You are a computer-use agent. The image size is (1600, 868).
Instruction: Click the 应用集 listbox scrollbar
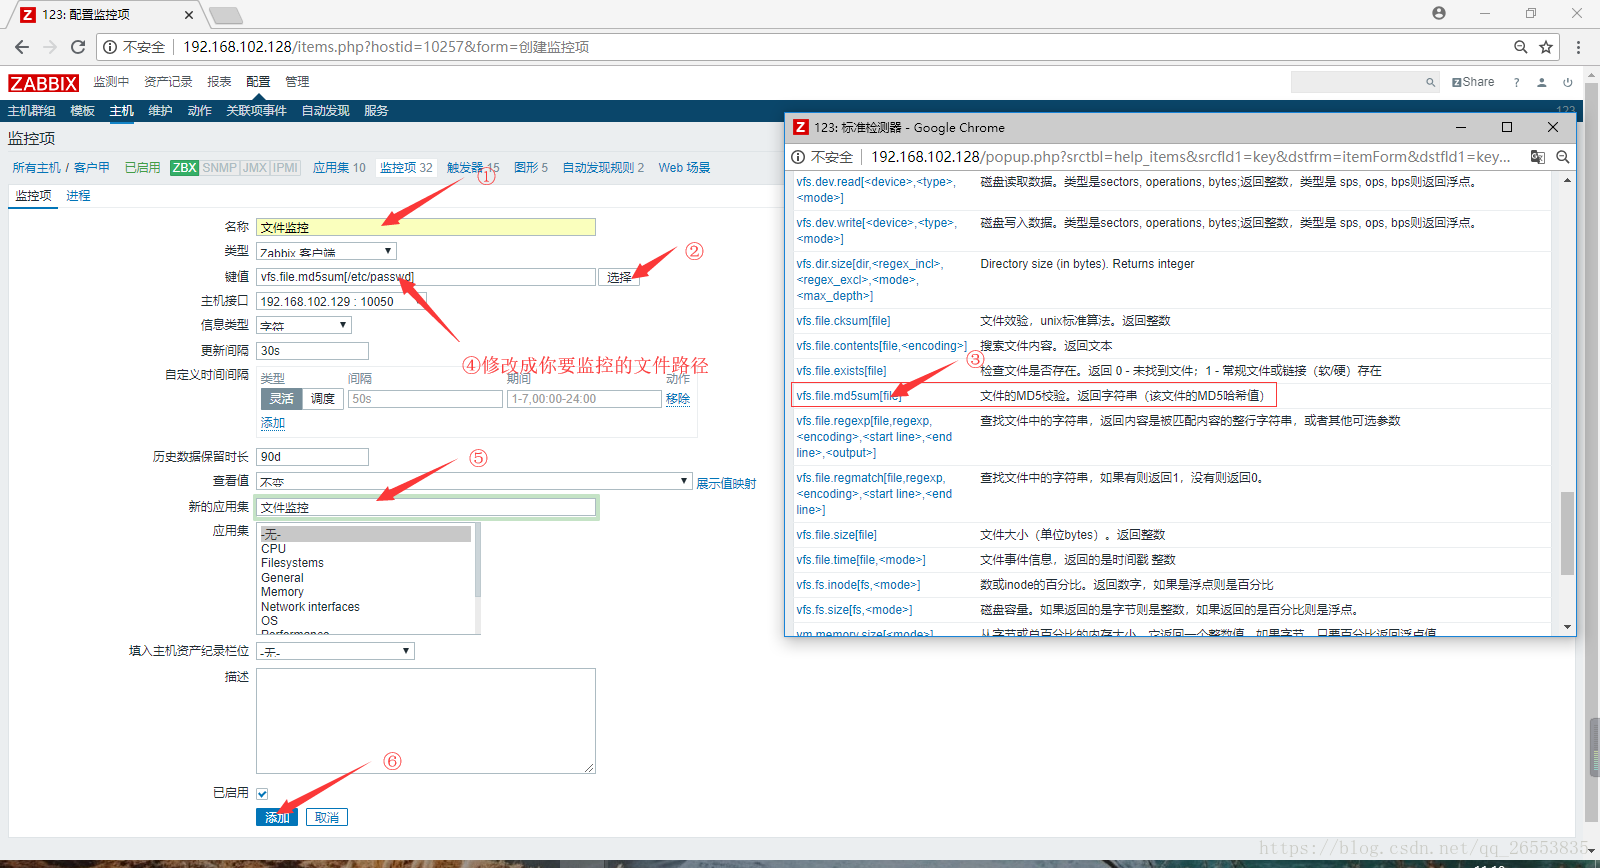477,560
